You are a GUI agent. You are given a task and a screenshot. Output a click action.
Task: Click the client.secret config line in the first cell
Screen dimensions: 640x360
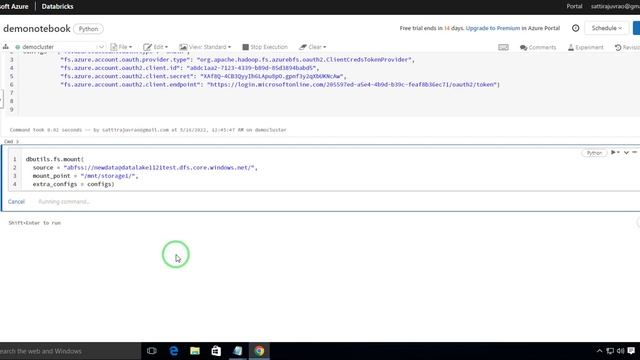click(x=203, y=76)
